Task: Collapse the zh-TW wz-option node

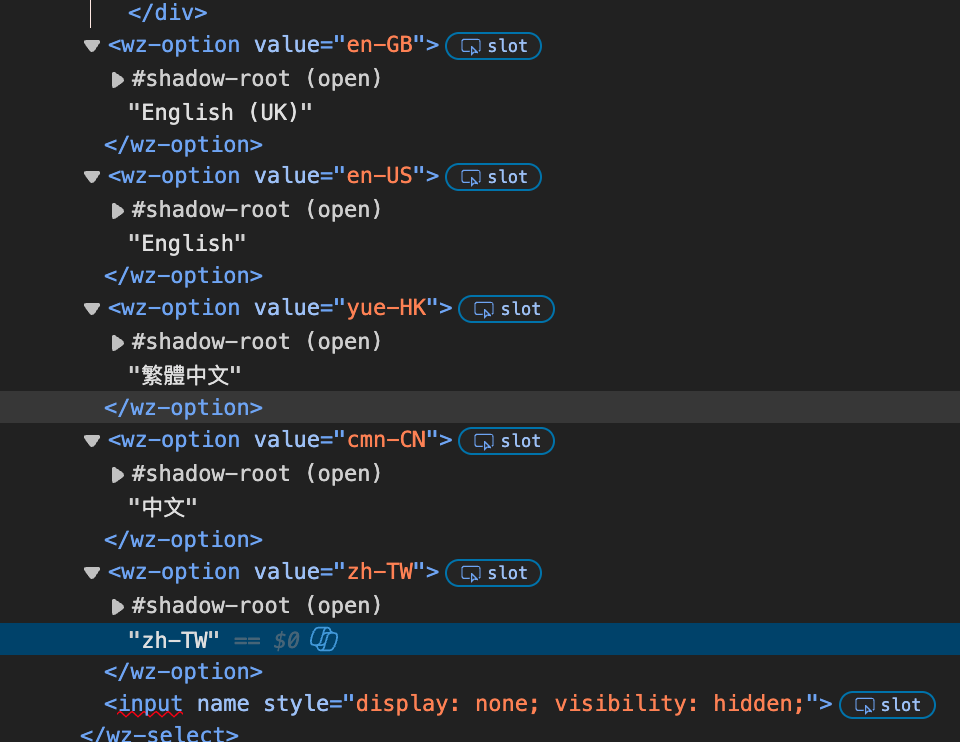Action: coord(92,573)
